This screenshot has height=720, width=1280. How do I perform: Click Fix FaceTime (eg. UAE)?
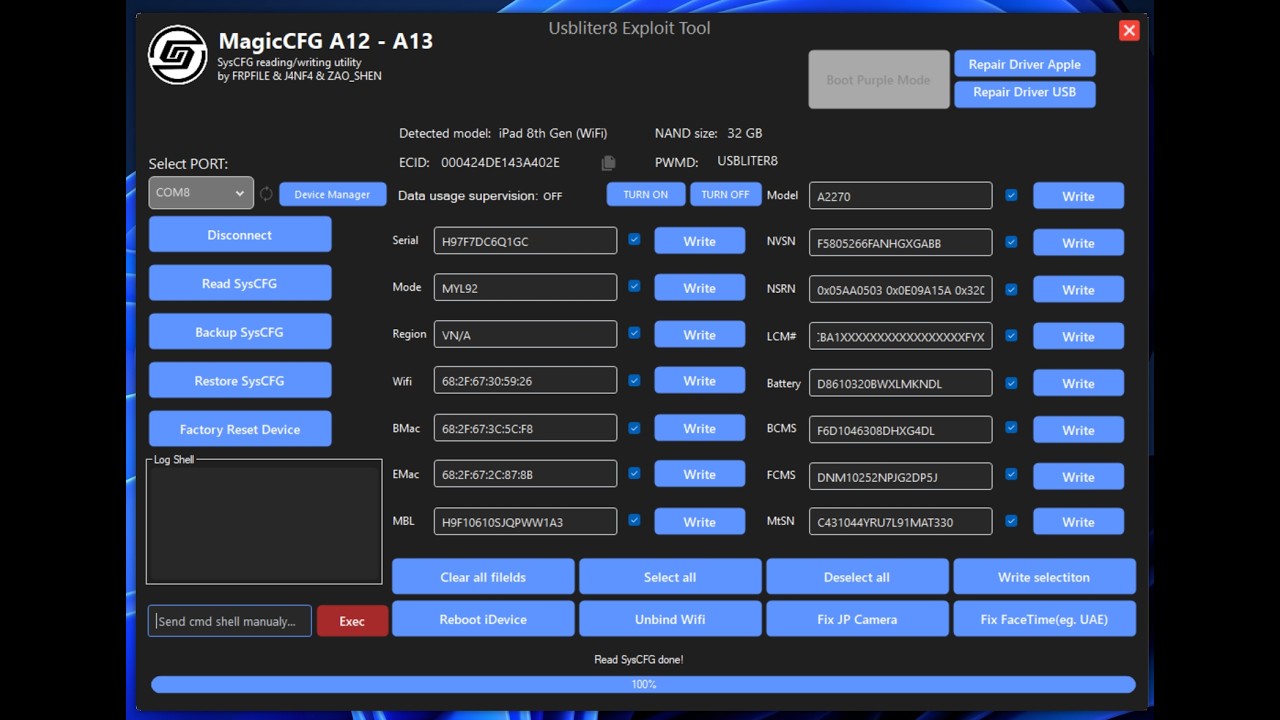coord(1044,619)
